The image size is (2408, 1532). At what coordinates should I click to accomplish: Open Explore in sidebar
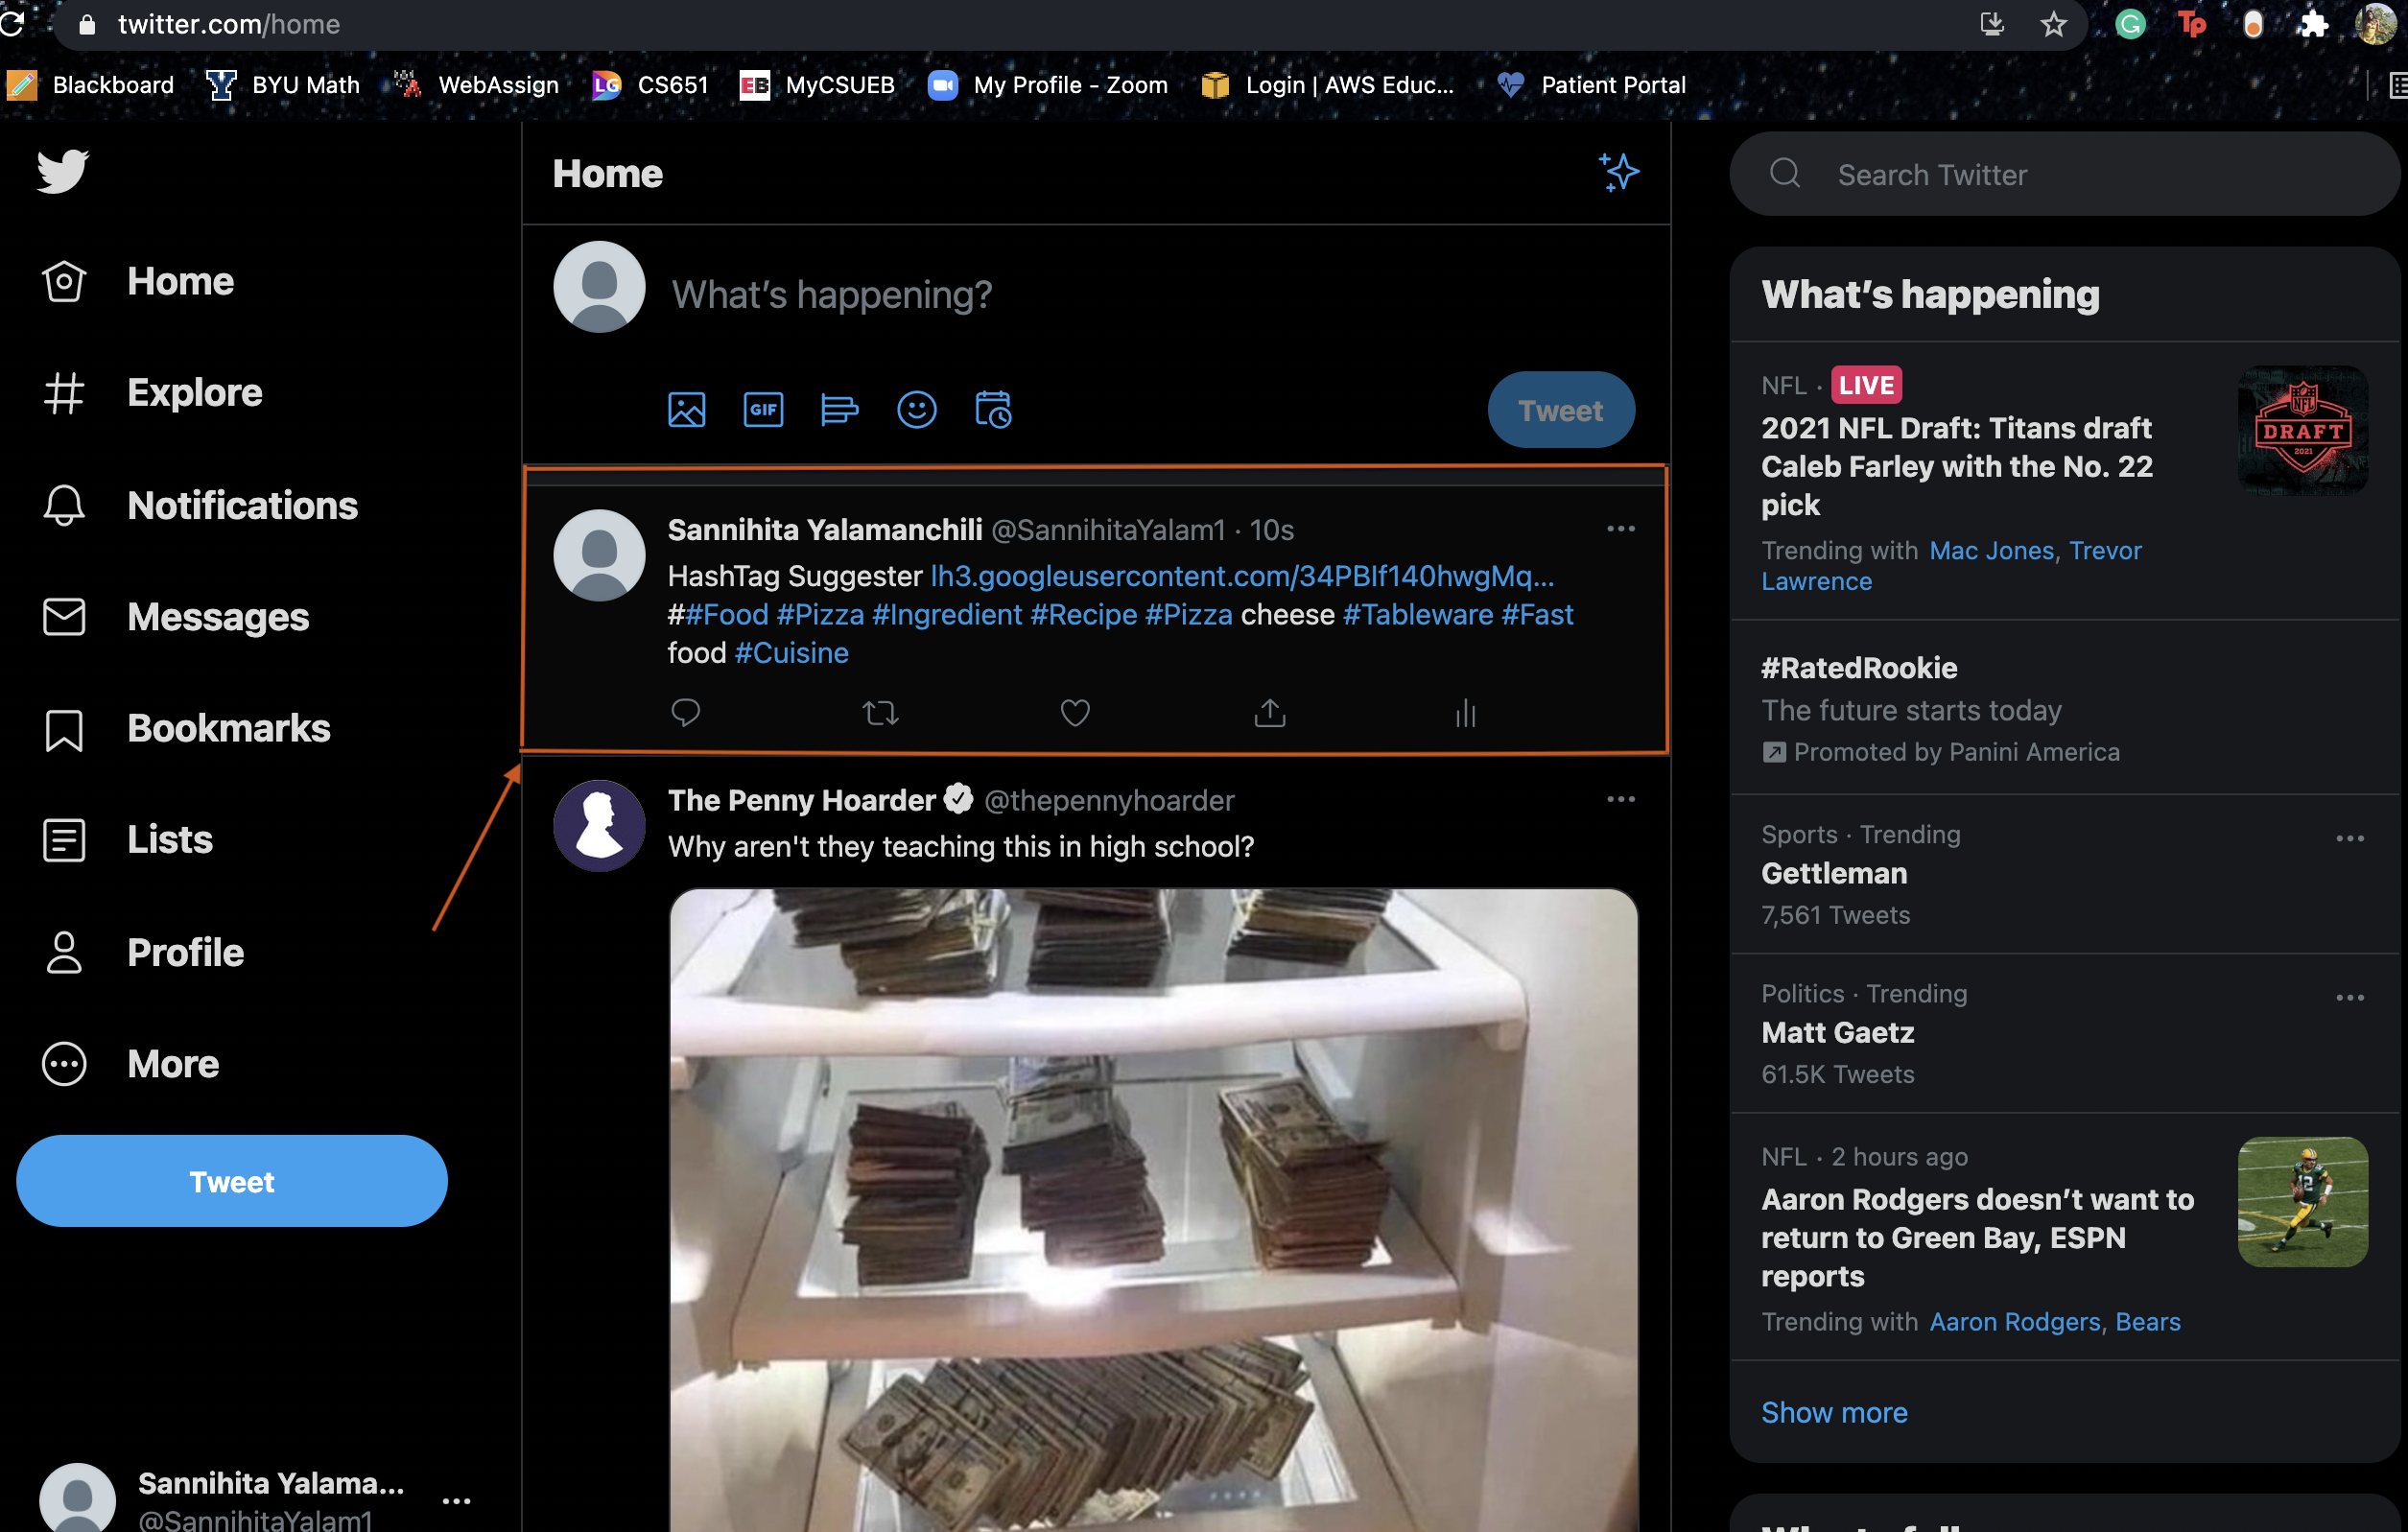pyautogui.click(x=152, y=393)
